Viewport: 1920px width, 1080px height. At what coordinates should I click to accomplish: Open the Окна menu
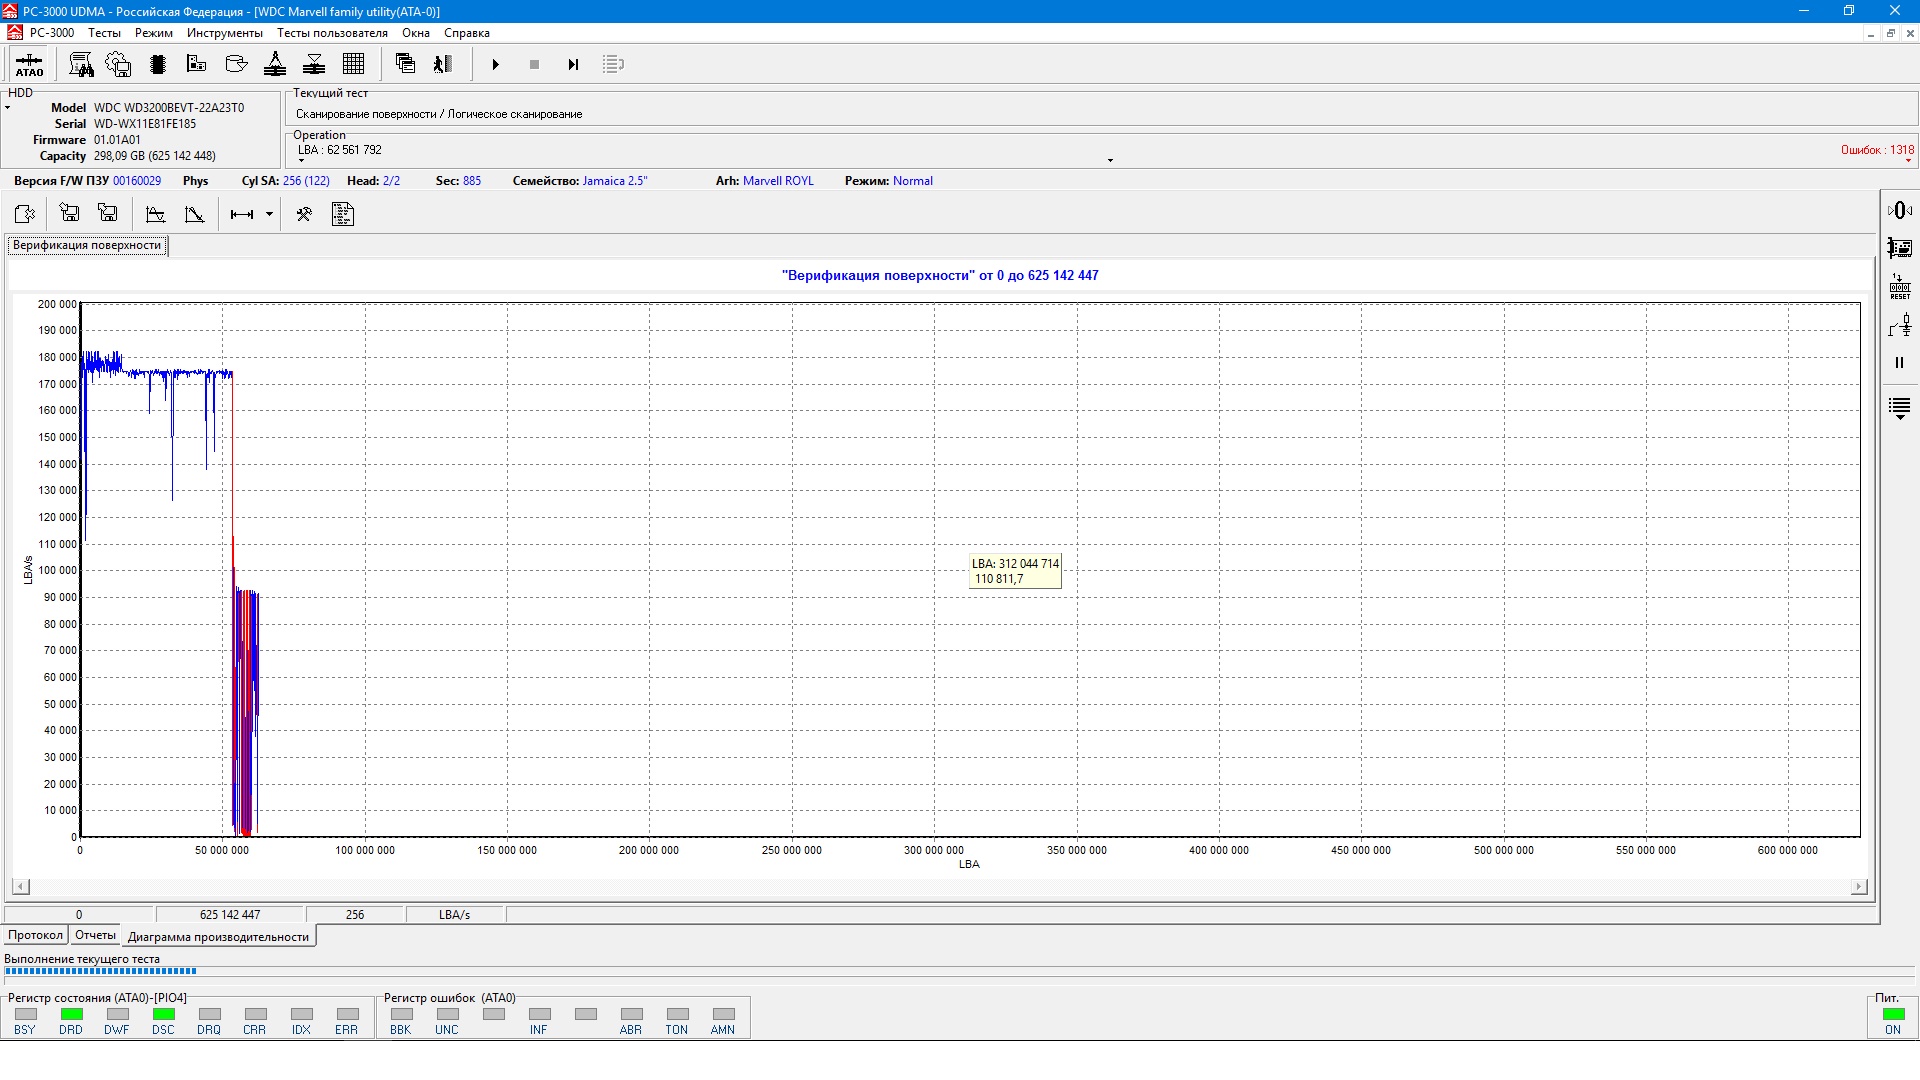pos(416,33)
